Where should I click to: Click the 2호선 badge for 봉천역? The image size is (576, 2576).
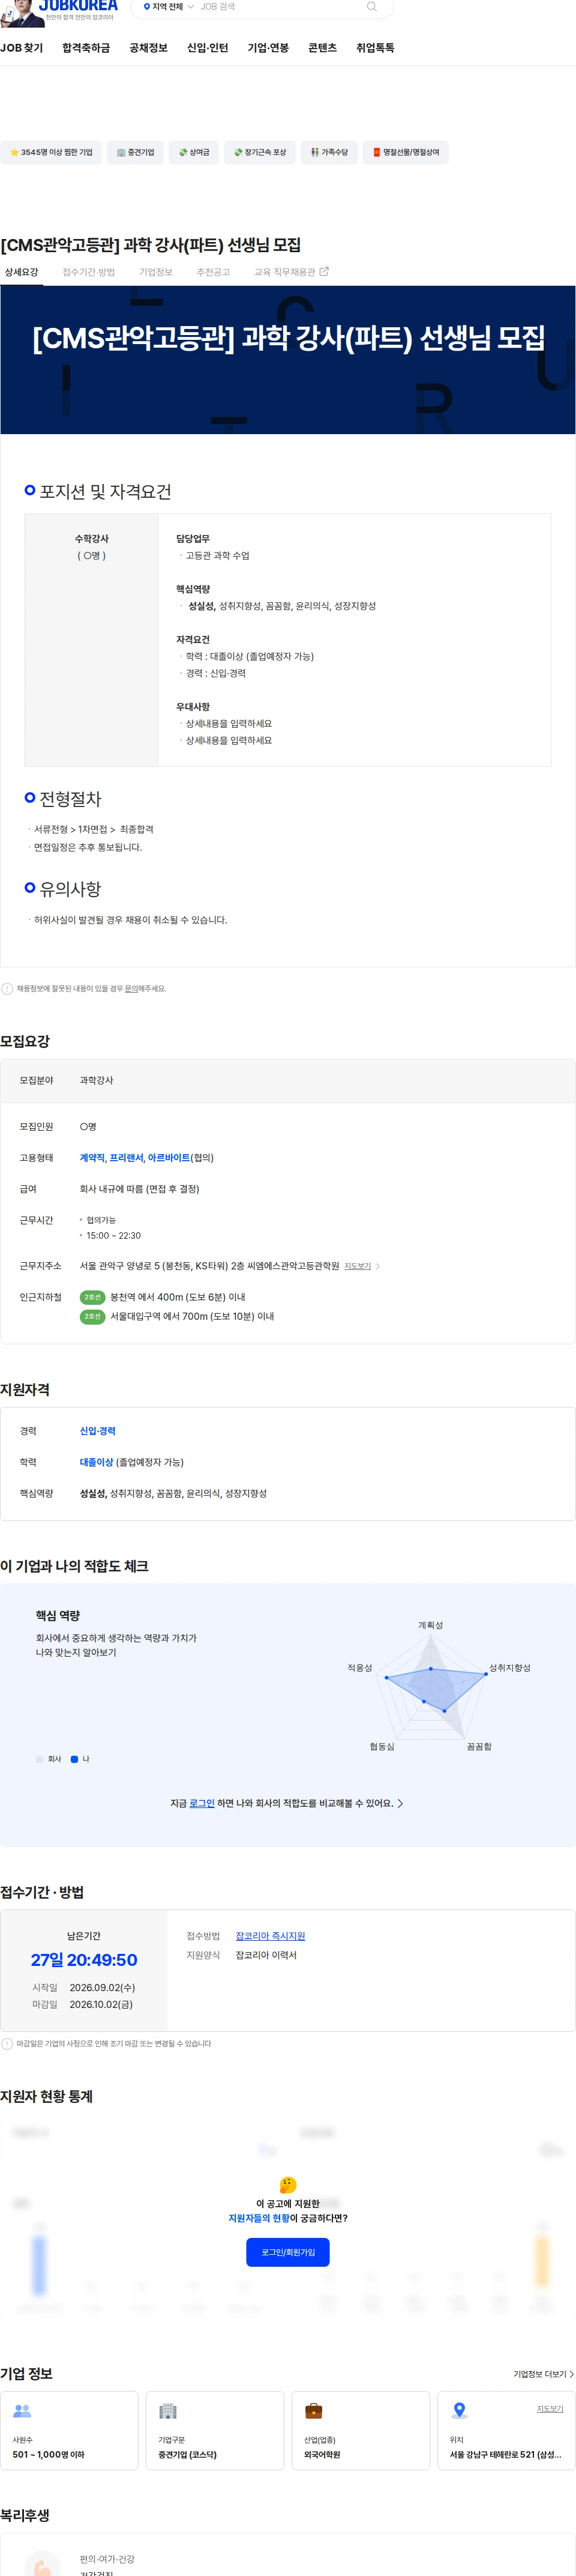tap(92, 1297)
